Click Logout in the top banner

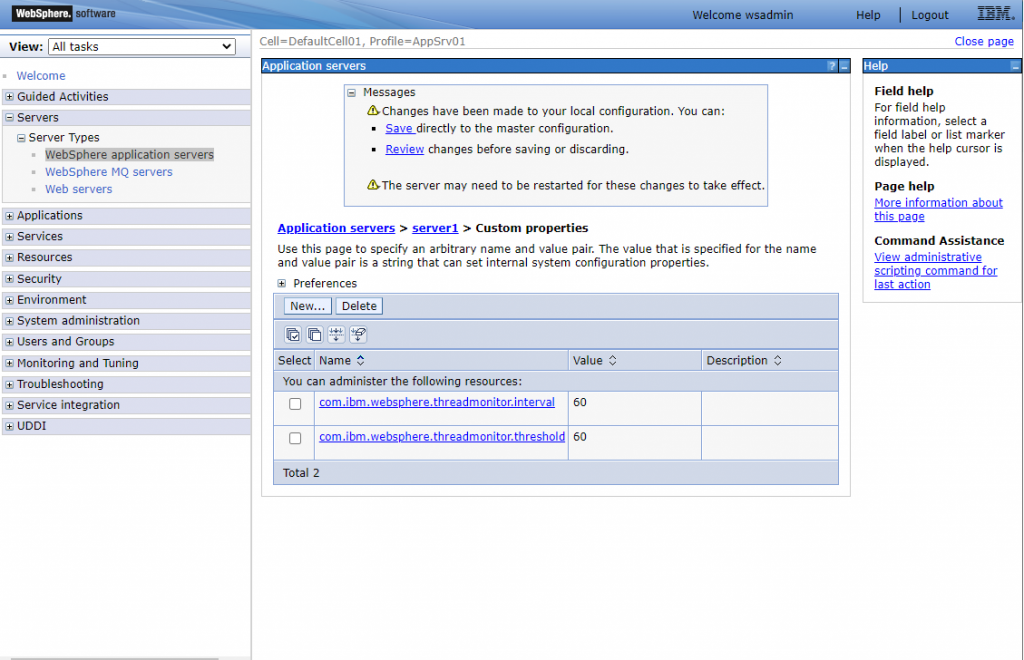pos(930,15)
